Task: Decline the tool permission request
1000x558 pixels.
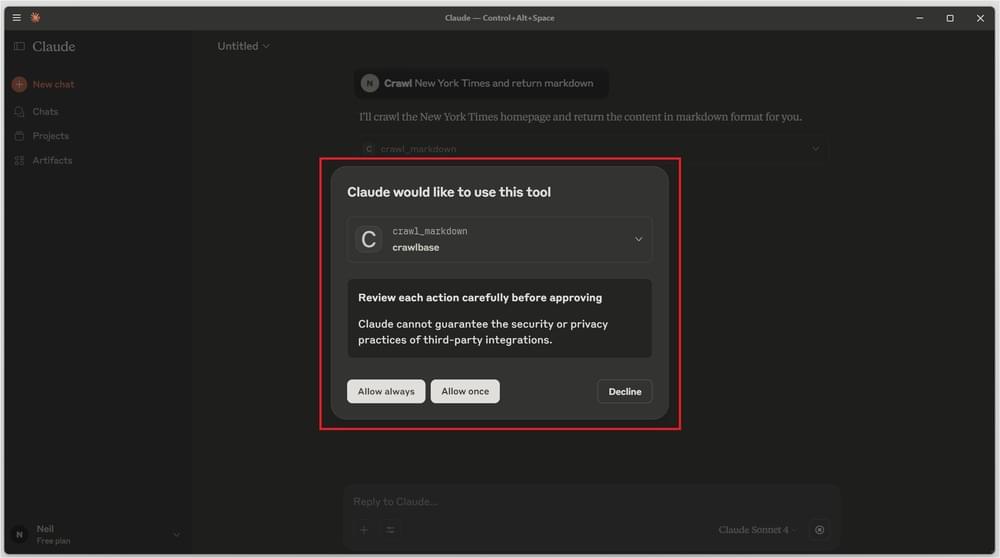Action: [624, 391]
